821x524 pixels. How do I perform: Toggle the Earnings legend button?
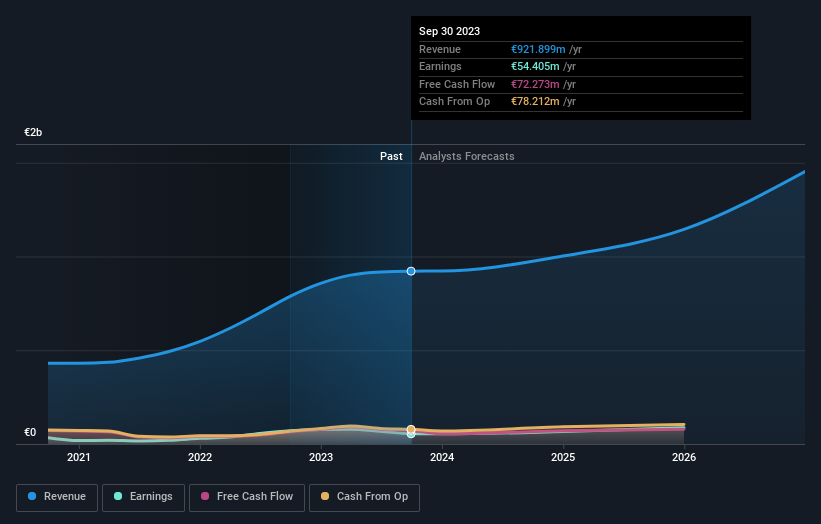point(143,497)
